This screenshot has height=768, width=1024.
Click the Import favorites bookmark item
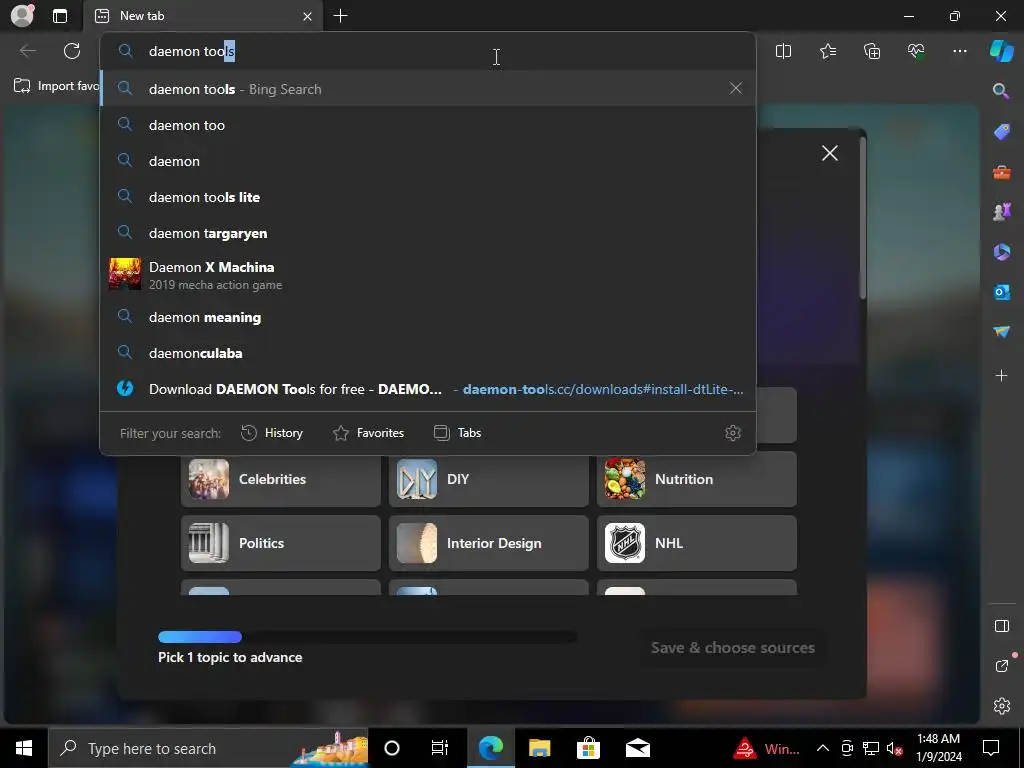pyautogui.click(x=56, y=86)
